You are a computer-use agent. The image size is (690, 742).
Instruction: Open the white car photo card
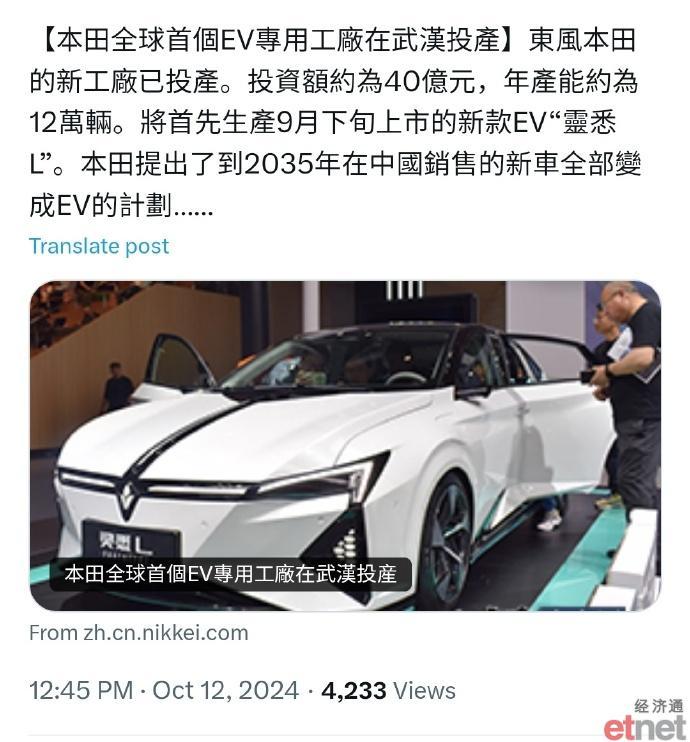pos(345,446)
